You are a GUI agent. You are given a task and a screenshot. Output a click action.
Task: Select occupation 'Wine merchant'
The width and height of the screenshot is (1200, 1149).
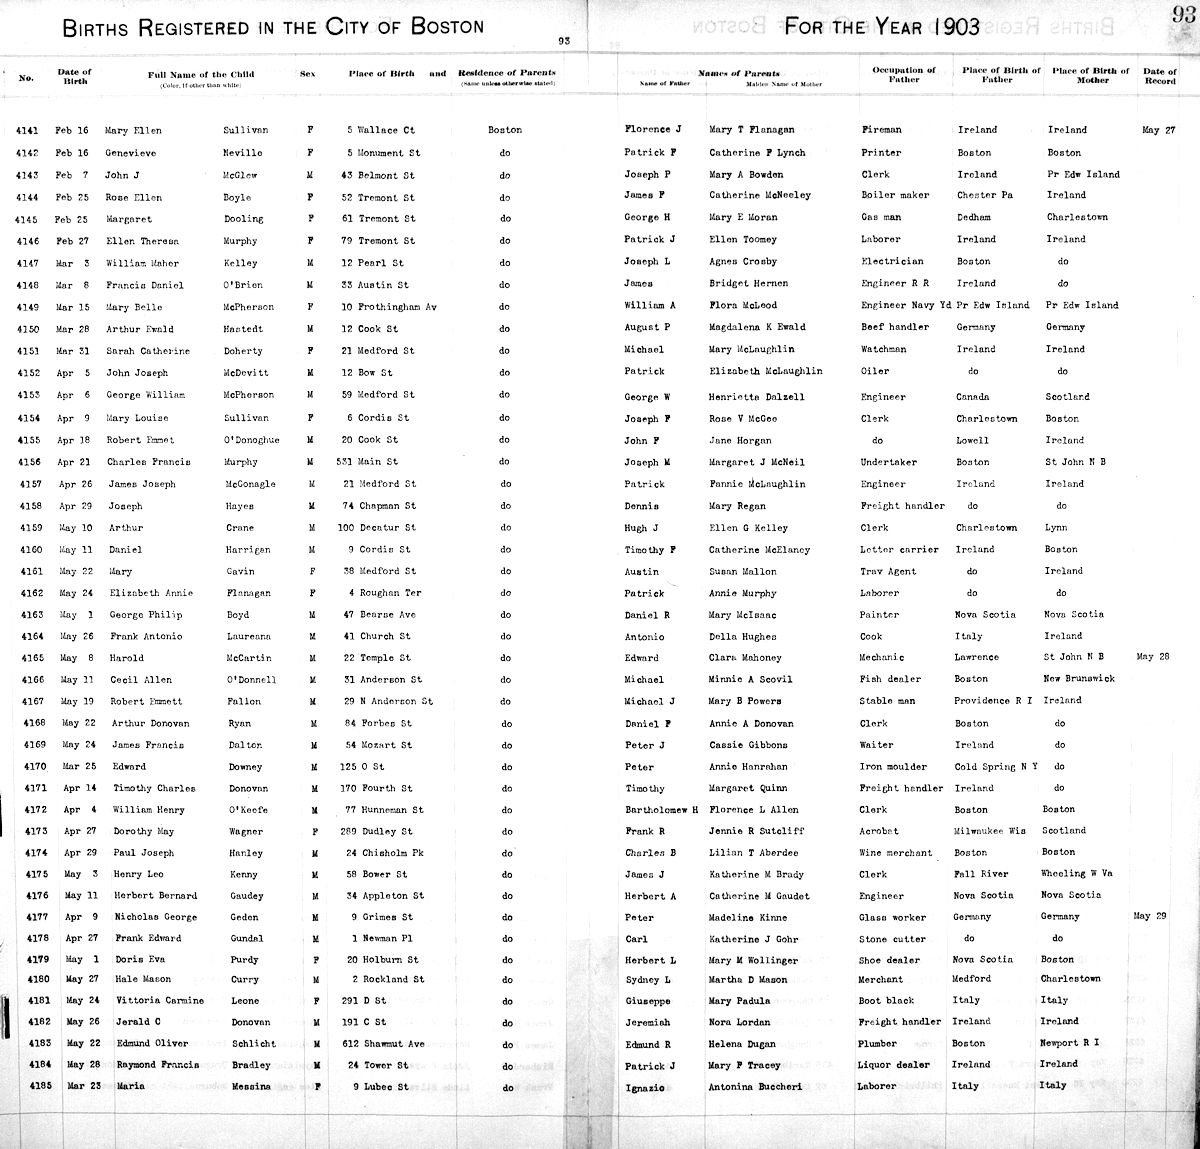tap(896, 854)
